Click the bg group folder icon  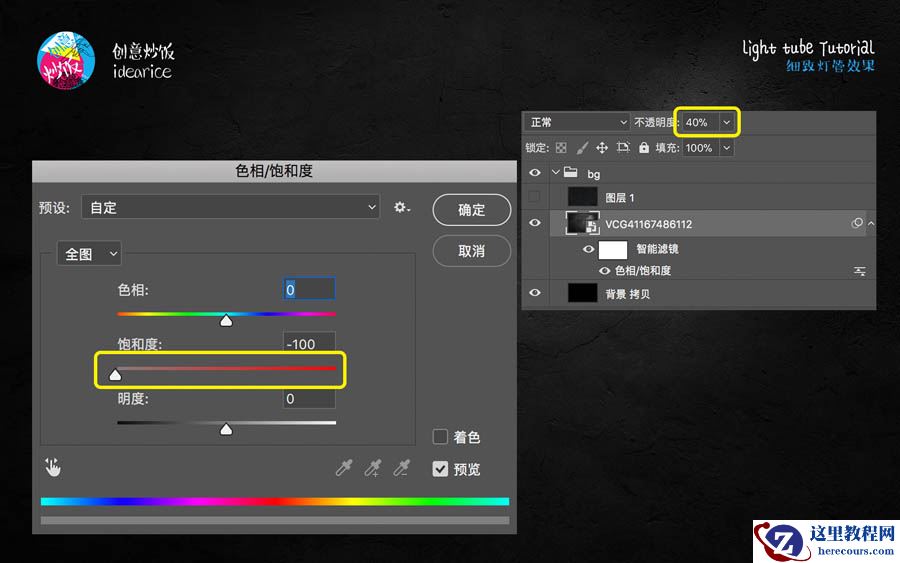pyautogui.click(x=571, y=172)
